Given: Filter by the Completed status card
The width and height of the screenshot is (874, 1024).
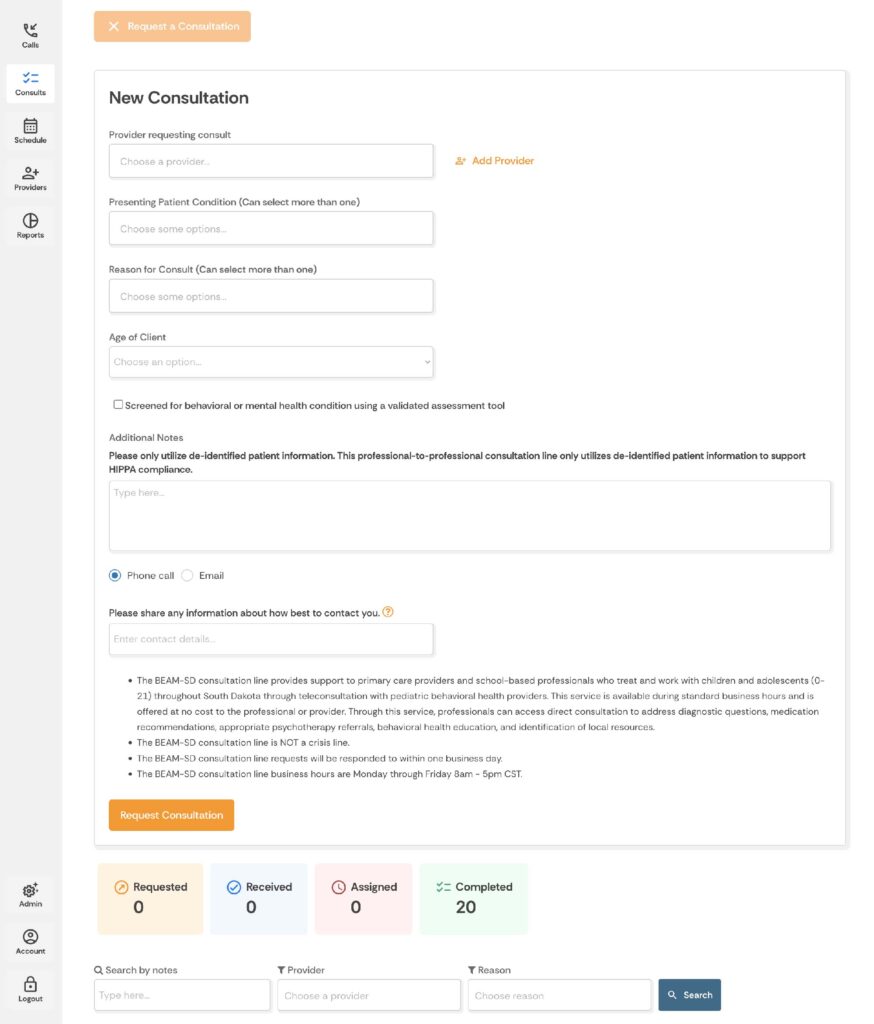Looking at the screenshot, I should [x=473, y=898].
